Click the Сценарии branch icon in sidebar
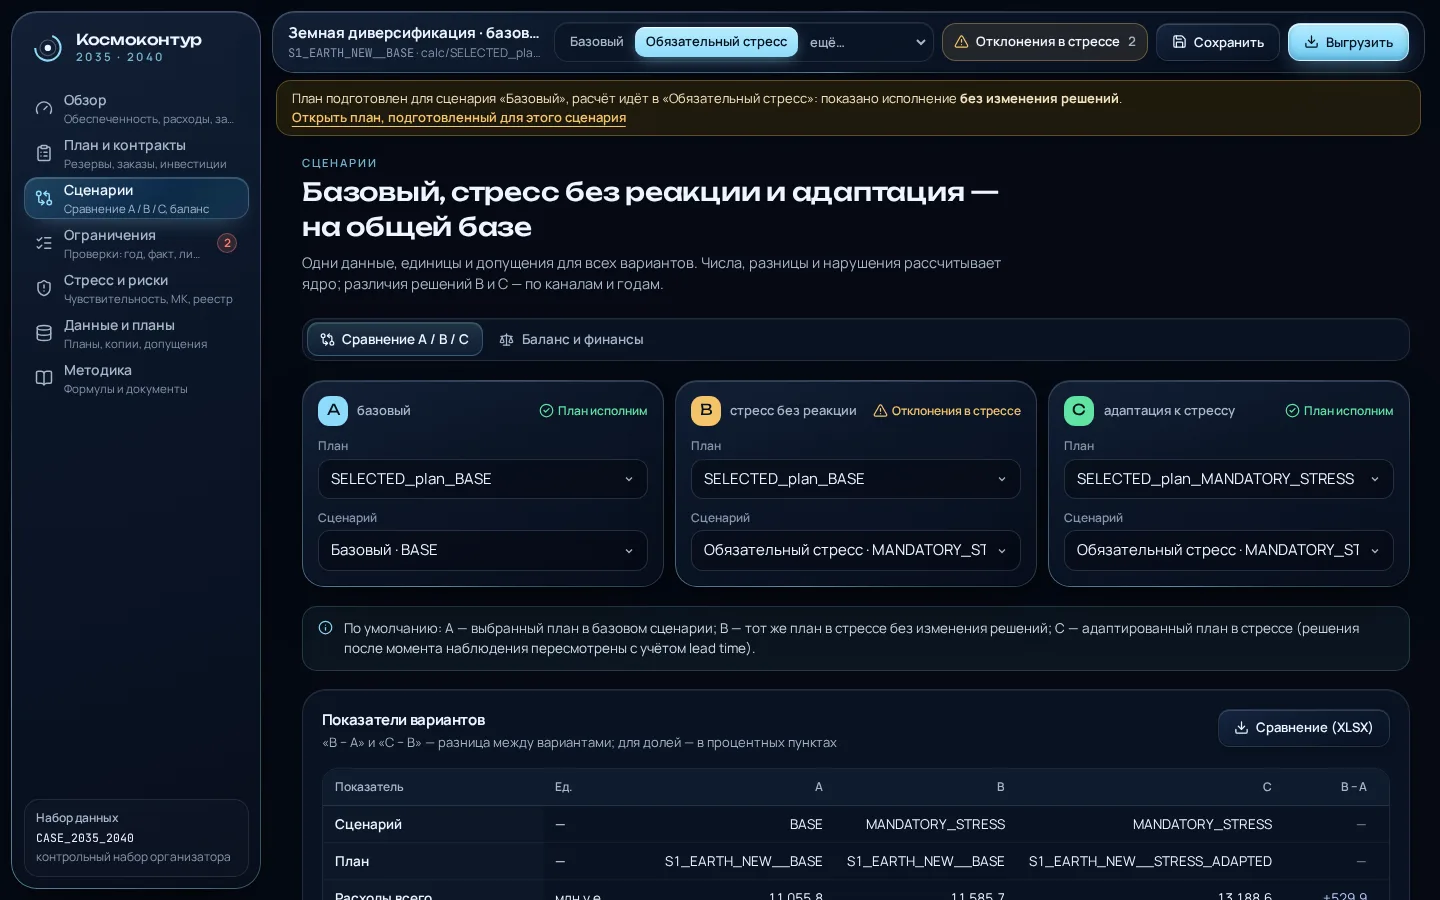 44,198
